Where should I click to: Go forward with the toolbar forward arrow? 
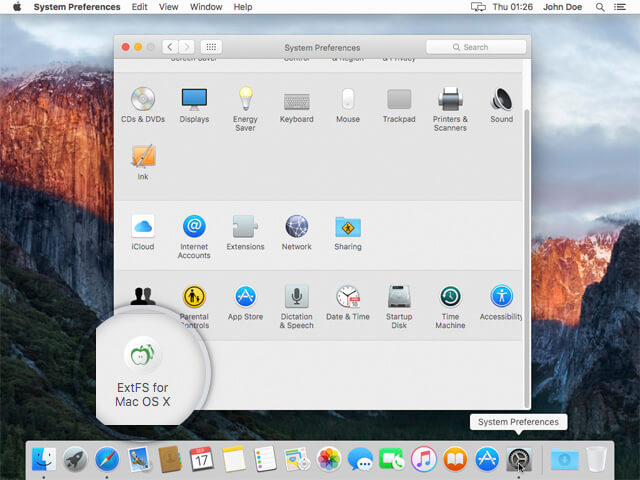(x=187, y=47)
